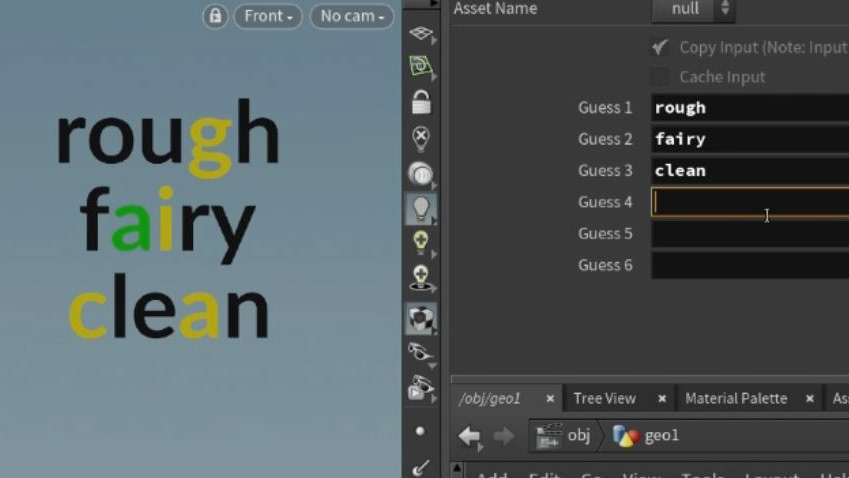The width and height of the screenshot is (849, 478).
Task: Click the back arrow navigation button
Action: point(469,436)
